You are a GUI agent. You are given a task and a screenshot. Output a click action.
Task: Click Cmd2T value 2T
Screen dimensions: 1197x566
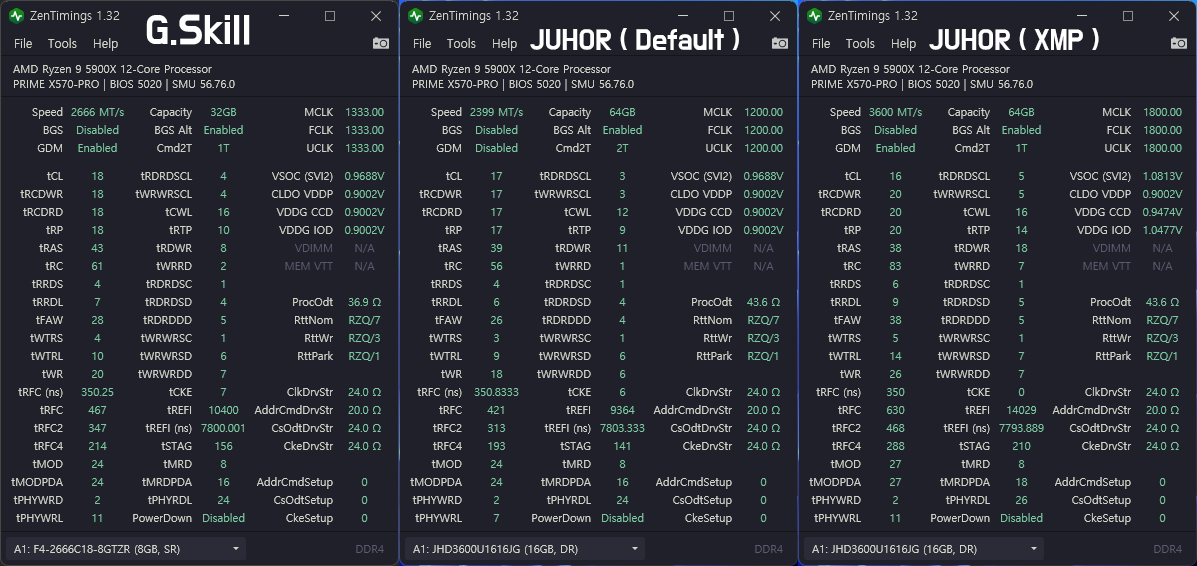pyautogui.click(x=622, y=148)
